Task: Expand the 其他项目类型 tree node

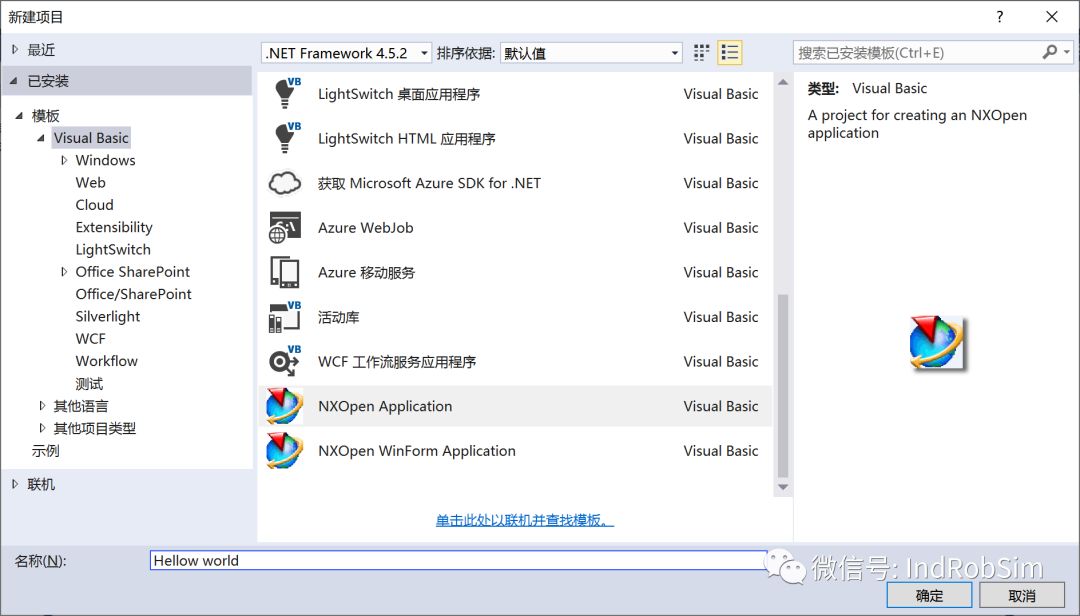Action: click(x=42, y=428)
